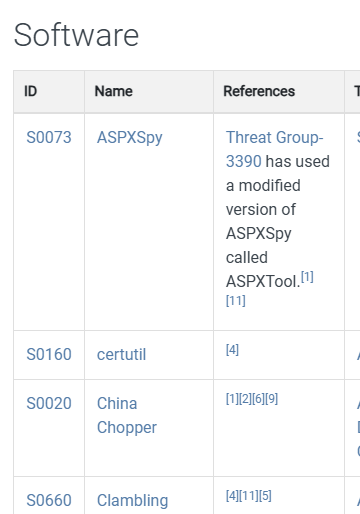Open citation [4] in certutil row
The height and width of the screenshot is (514, 360).
(x=232, y=350)
